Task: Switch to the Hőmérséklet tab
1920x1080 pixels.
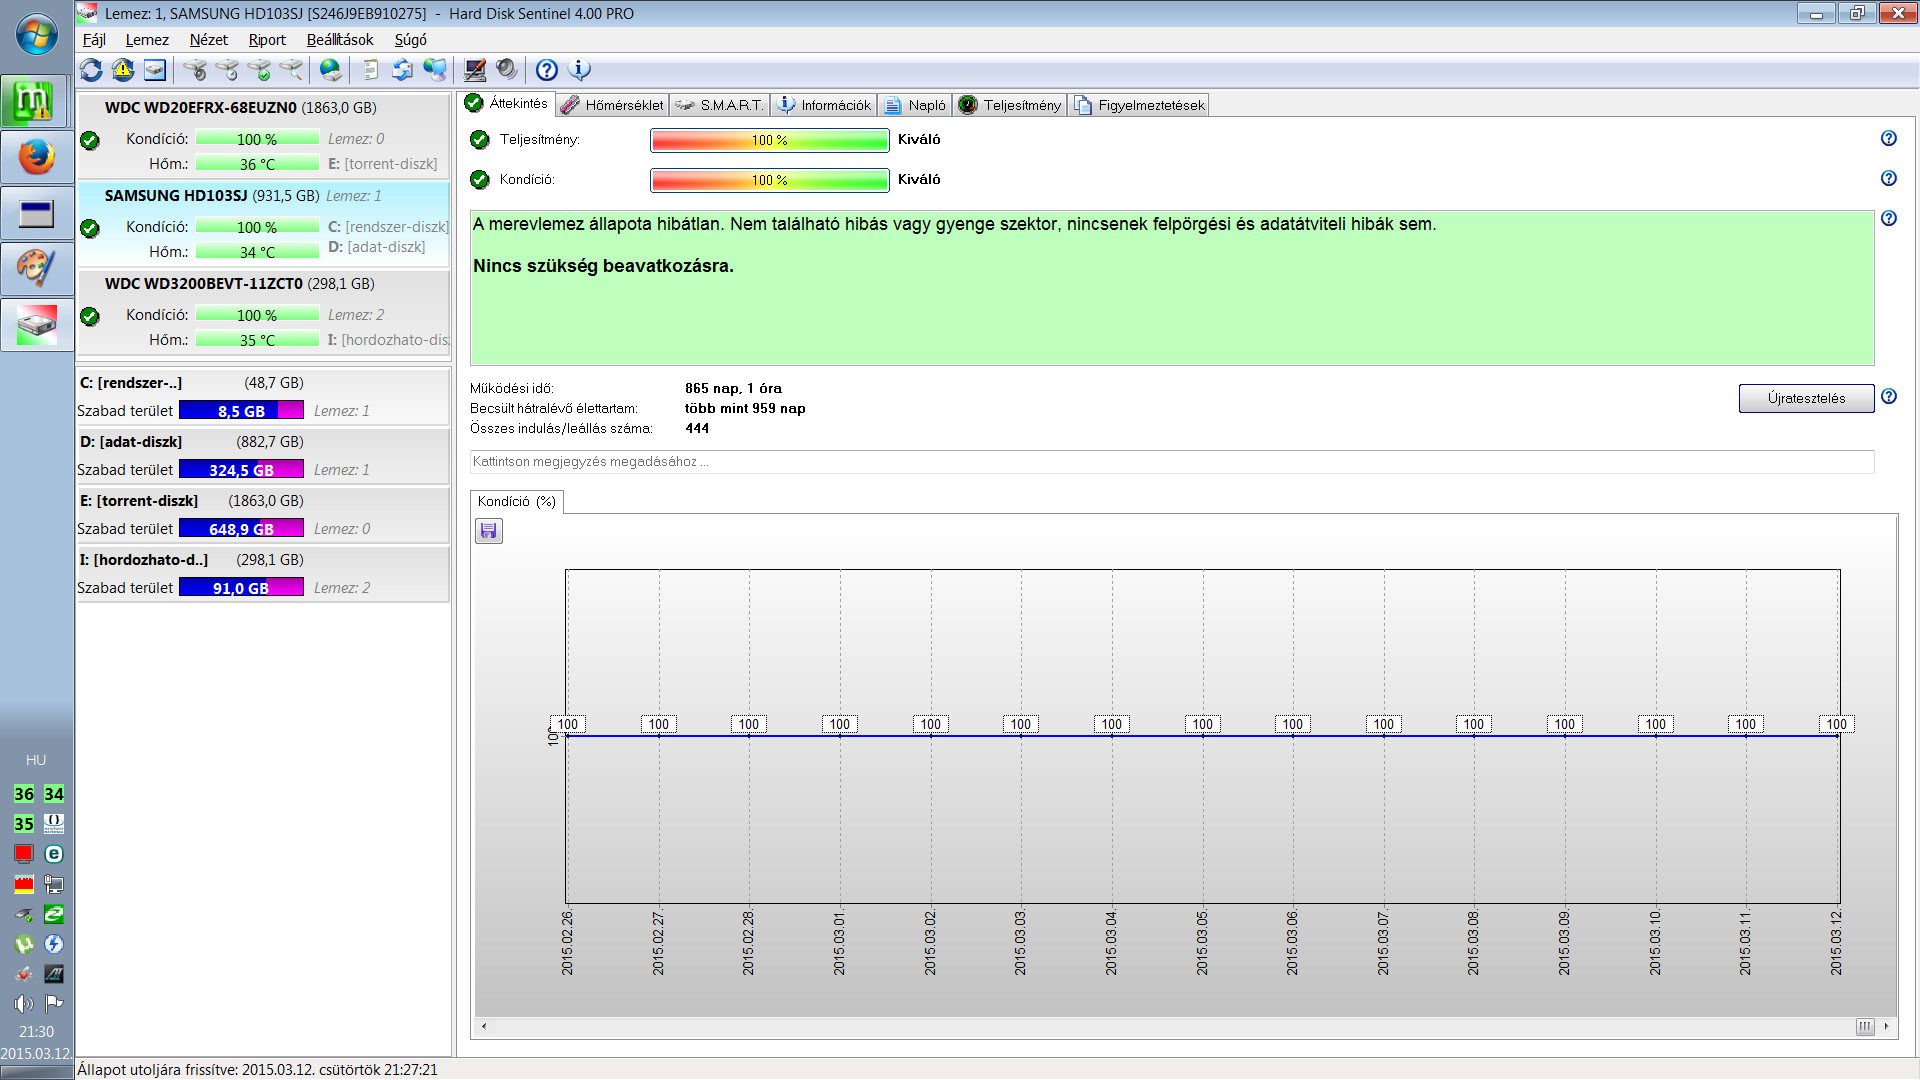Action: [612, 105]
